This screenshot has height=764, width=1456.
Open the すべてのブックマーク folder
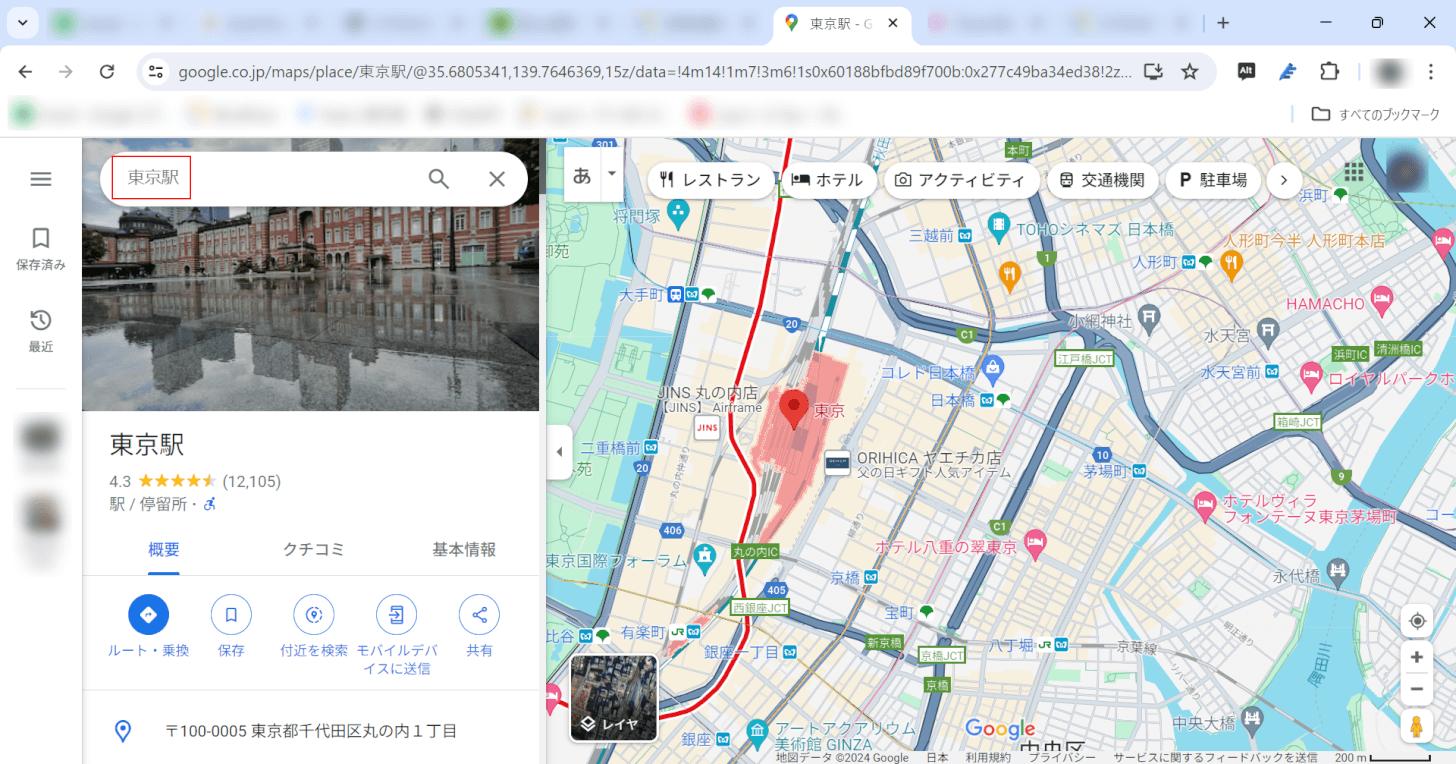click(1376, 114)
